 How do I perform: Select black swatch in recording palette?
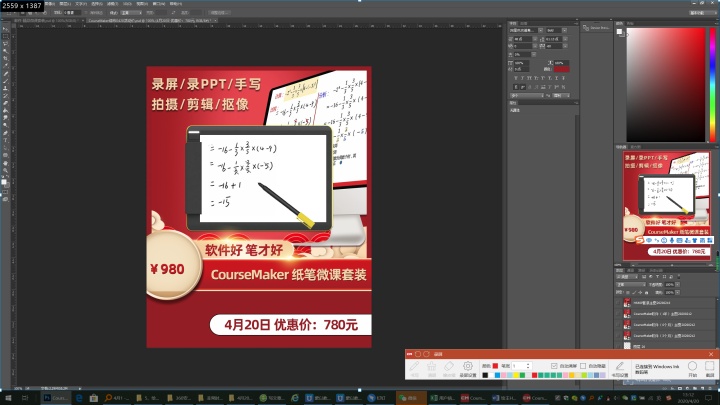click(485, 375)
